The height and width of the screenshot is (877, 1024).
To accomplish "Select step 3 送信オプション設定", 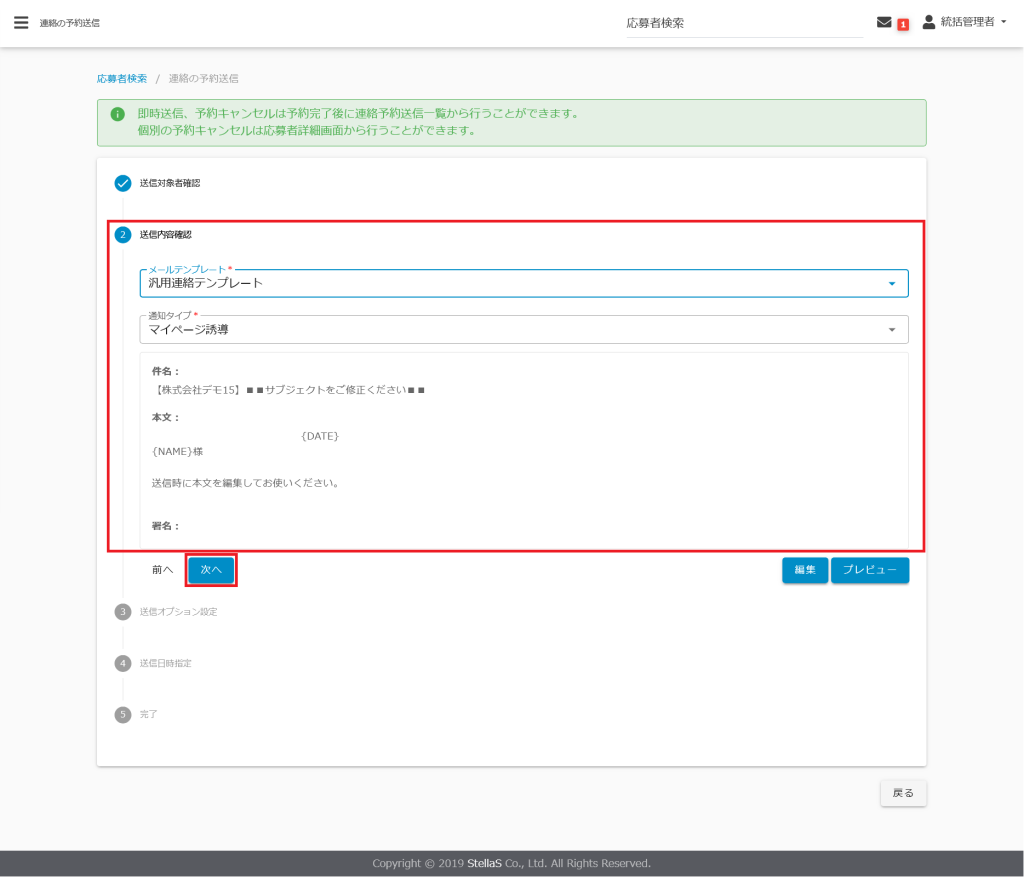I will click(123, 611).
